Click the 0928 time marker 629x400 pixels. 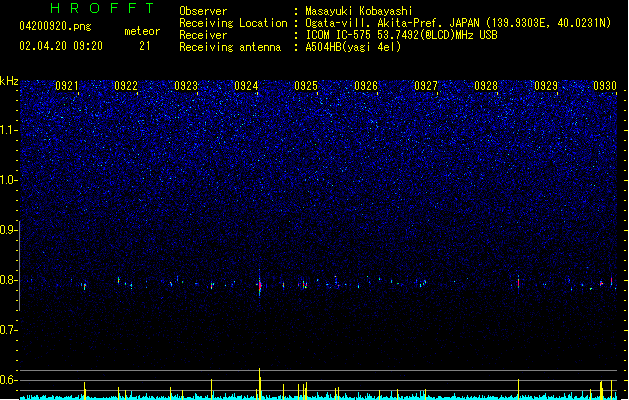pyautogui.click(x=486, y=86)
